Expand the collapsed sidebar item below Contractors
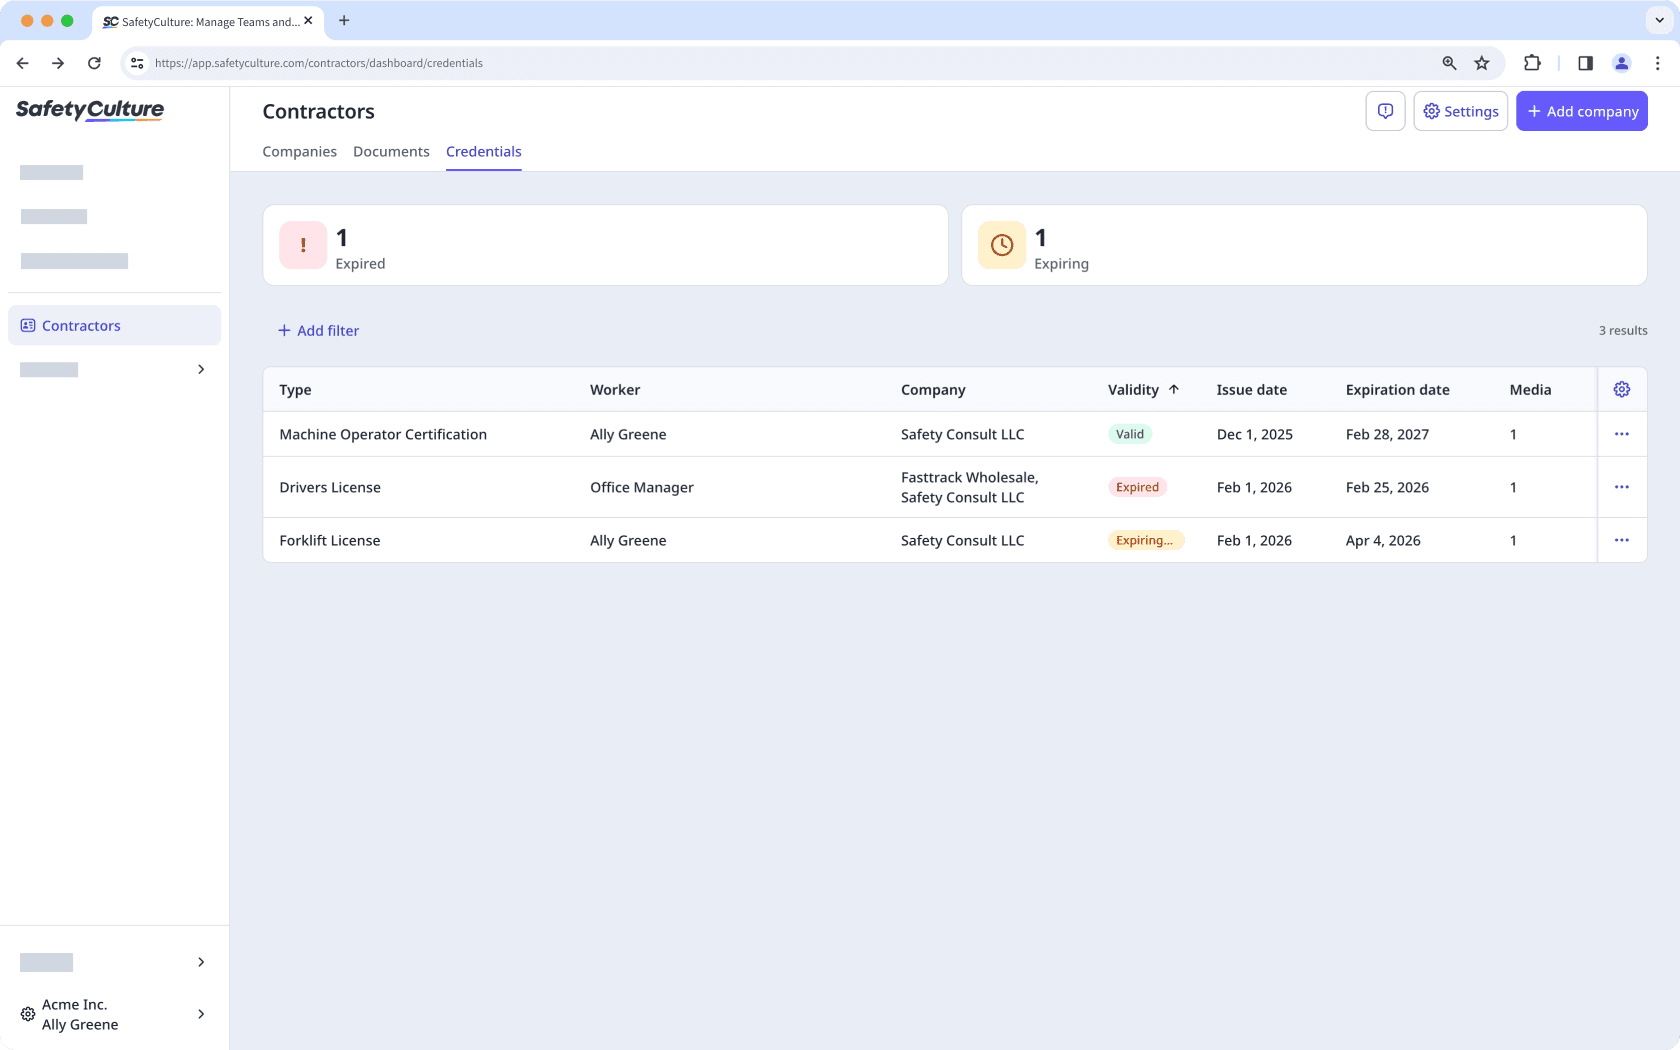Viewport: 1680px width, 1050px height. pyautogui.click(x=200, y=369)
